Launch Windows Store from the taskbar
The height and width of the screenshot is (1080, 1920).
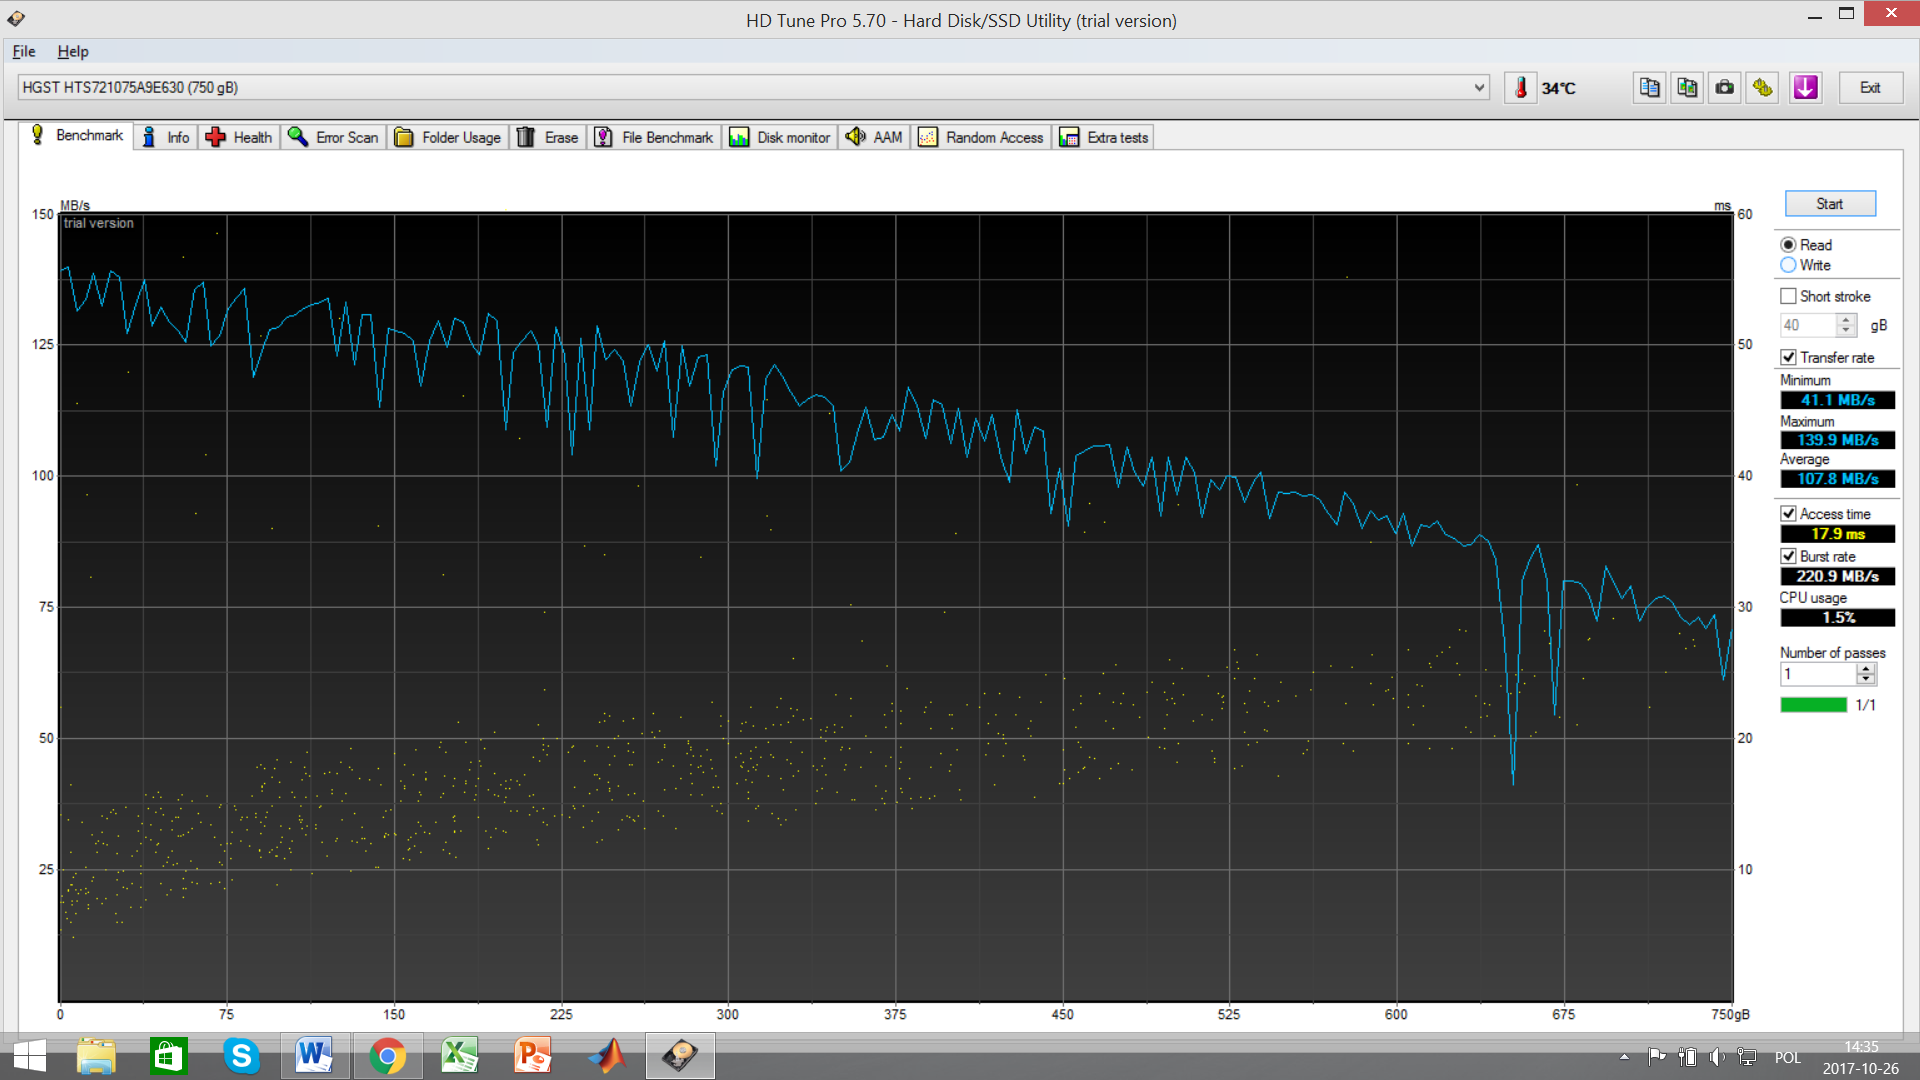[168, 1056]
